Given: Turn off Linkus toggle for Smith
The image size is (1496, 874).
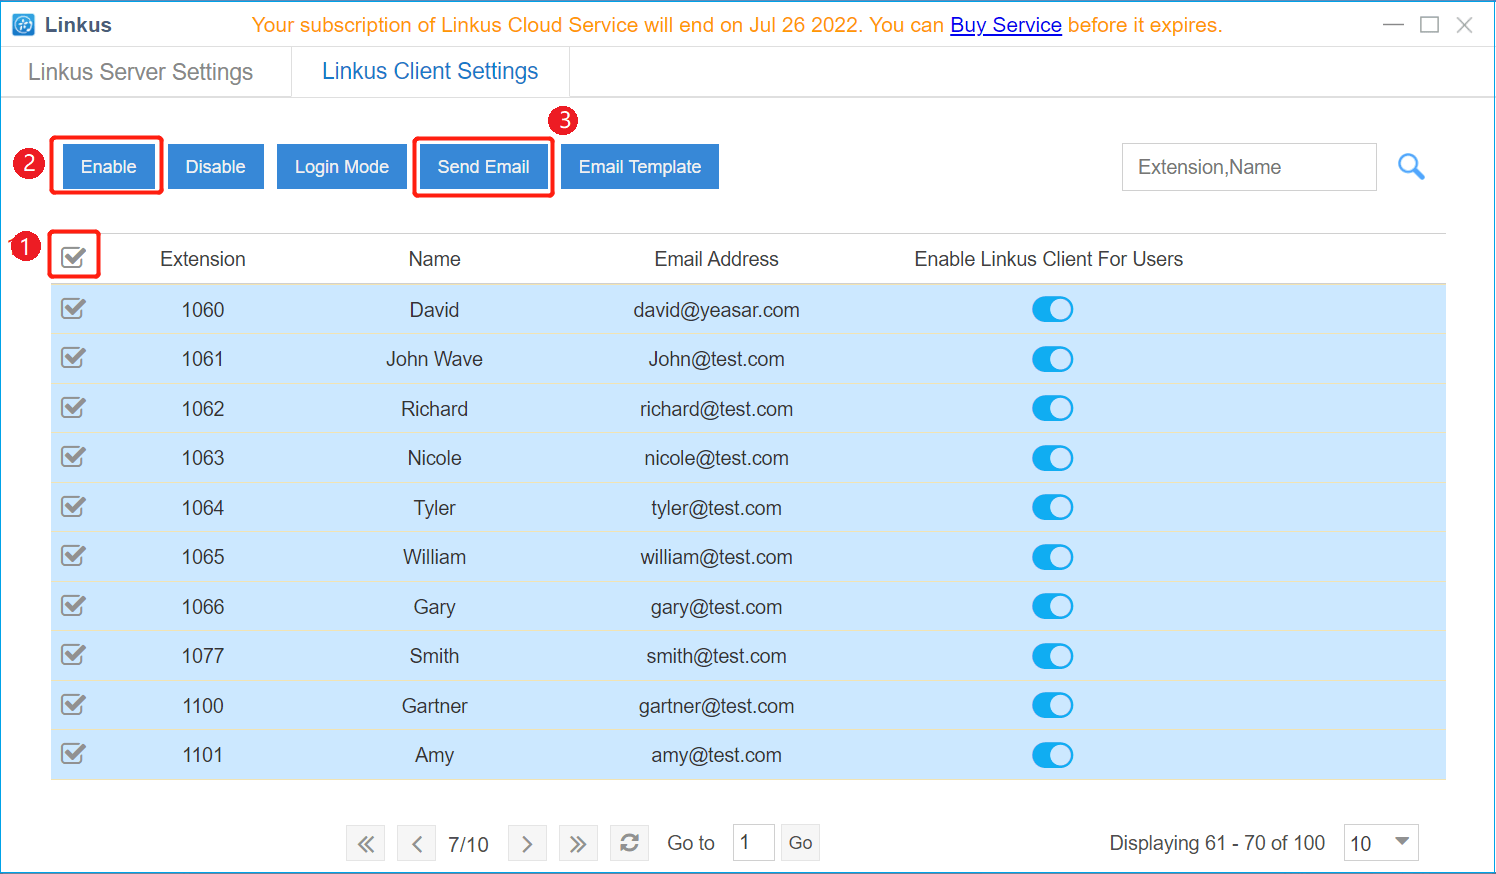Looking at the screenshot, I should 1052,656.
